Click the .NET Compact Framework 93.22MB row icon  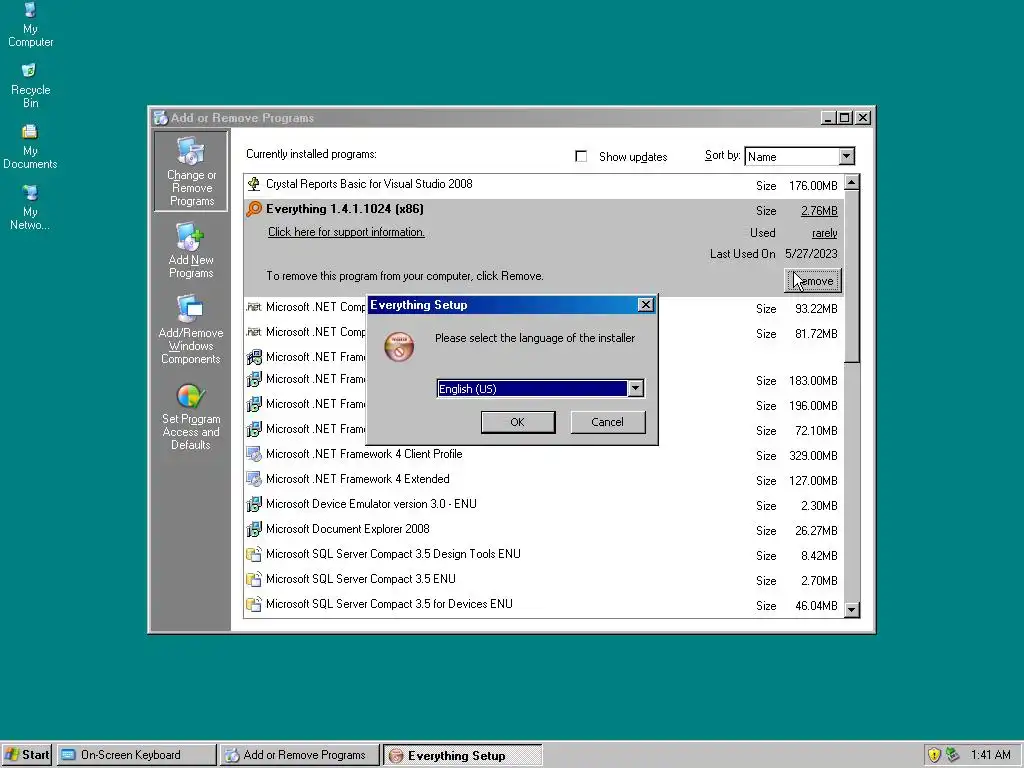[253, 307]
